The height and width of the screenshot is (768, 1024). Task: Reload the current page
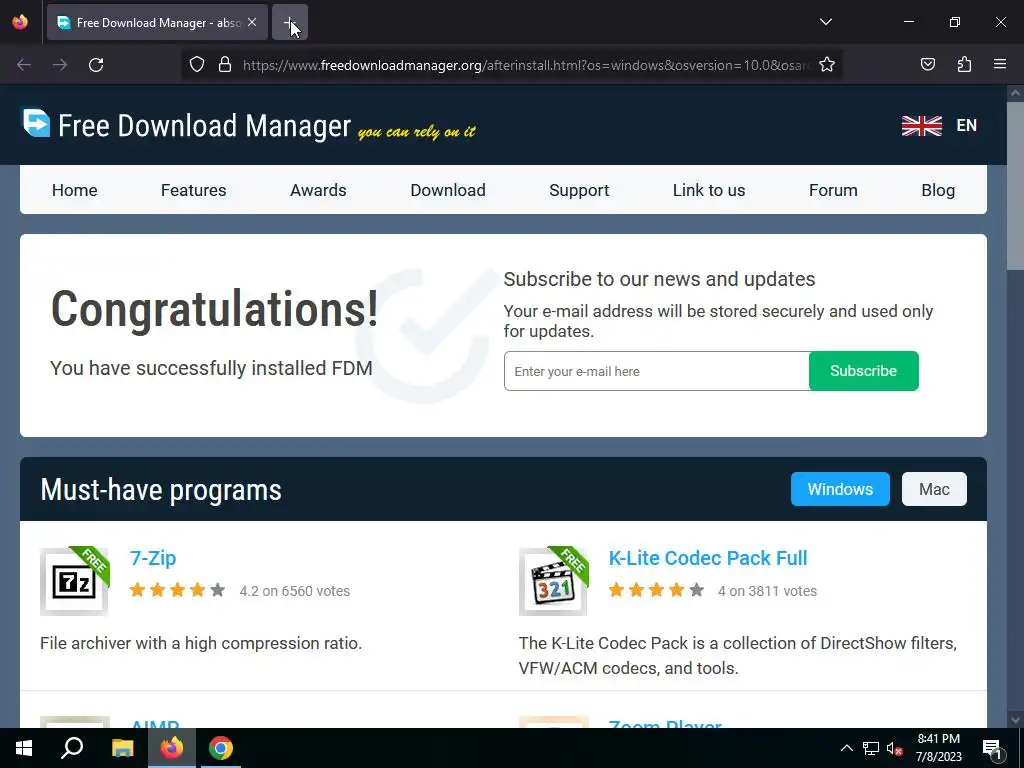pos(96,65)
